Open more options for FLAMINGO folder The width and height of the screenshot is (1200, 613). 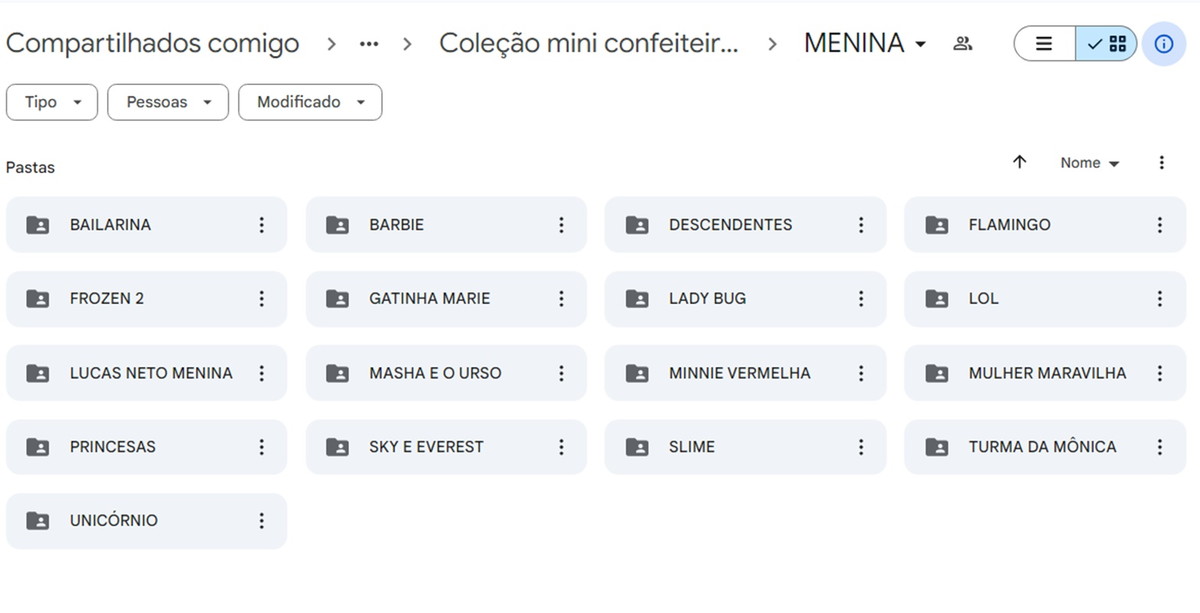(1160, 225)
